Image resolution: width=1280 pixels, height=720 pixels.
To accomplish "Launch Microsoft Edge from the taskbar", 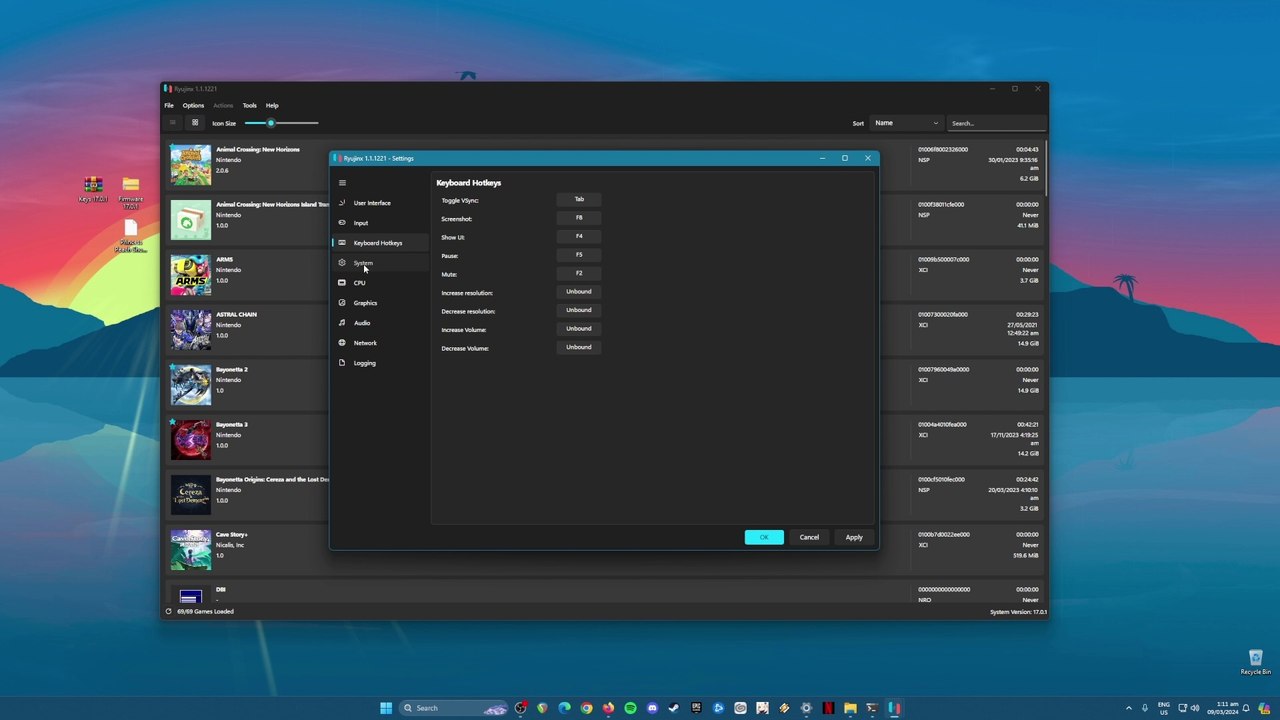I will click(565, 708).
